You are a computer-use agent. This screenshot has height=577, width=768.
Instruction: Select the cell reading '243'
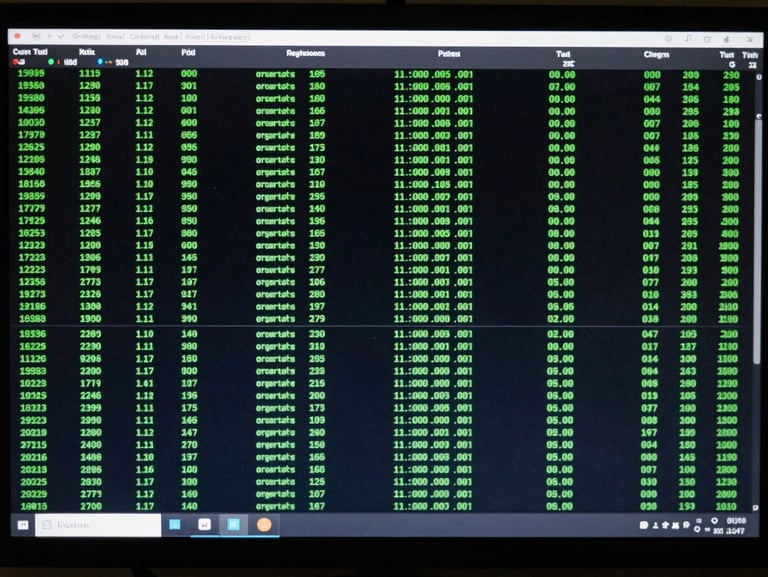pos(688,371)
